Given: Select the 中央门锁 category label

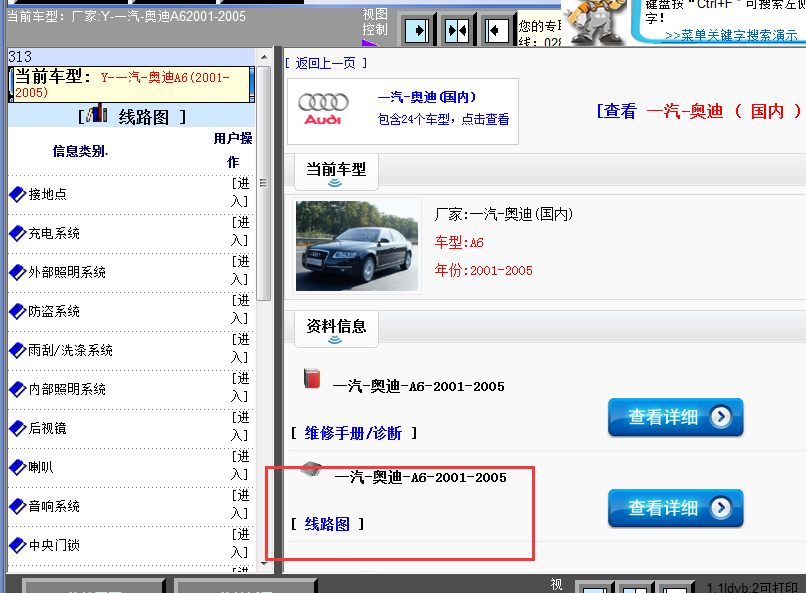Looking at the screenshot, I should [54, 545].
